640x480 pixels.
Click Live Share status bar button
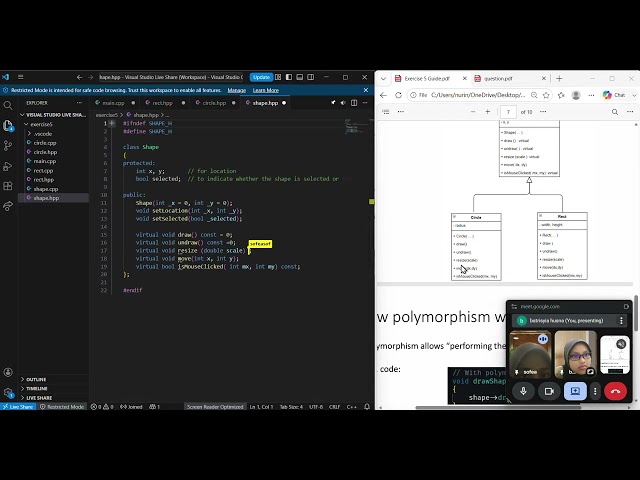18,407
